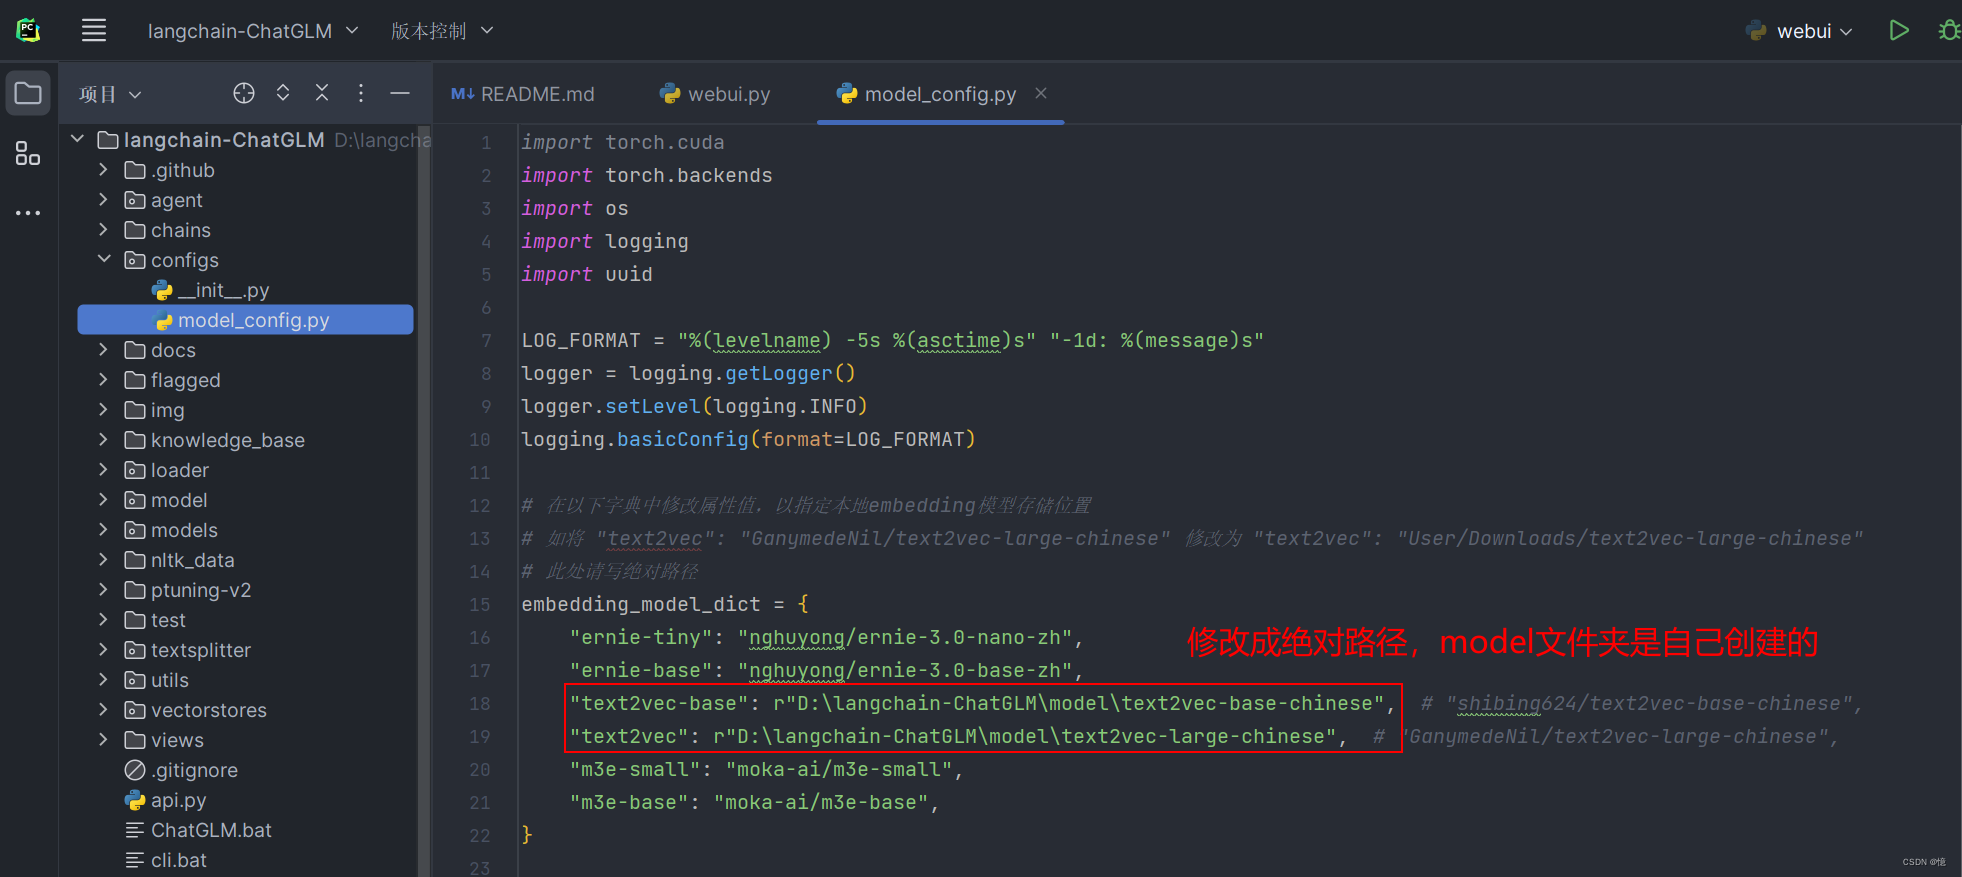Click the X icon in project panel
Screen dimensions: 1962x877
[x=322, y=93]
